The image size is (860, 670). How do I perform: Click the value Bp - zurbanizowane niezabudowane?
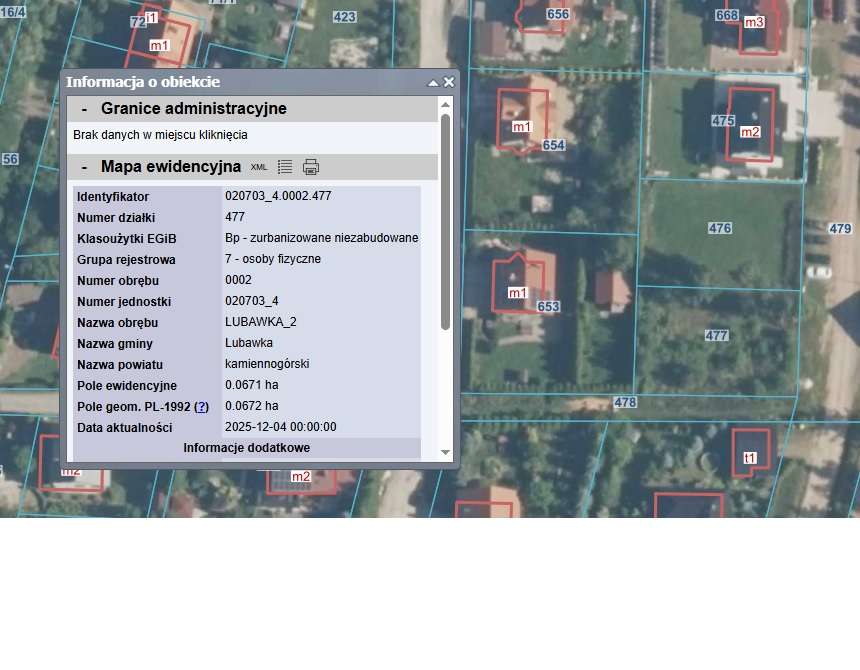tap(321, 238)
